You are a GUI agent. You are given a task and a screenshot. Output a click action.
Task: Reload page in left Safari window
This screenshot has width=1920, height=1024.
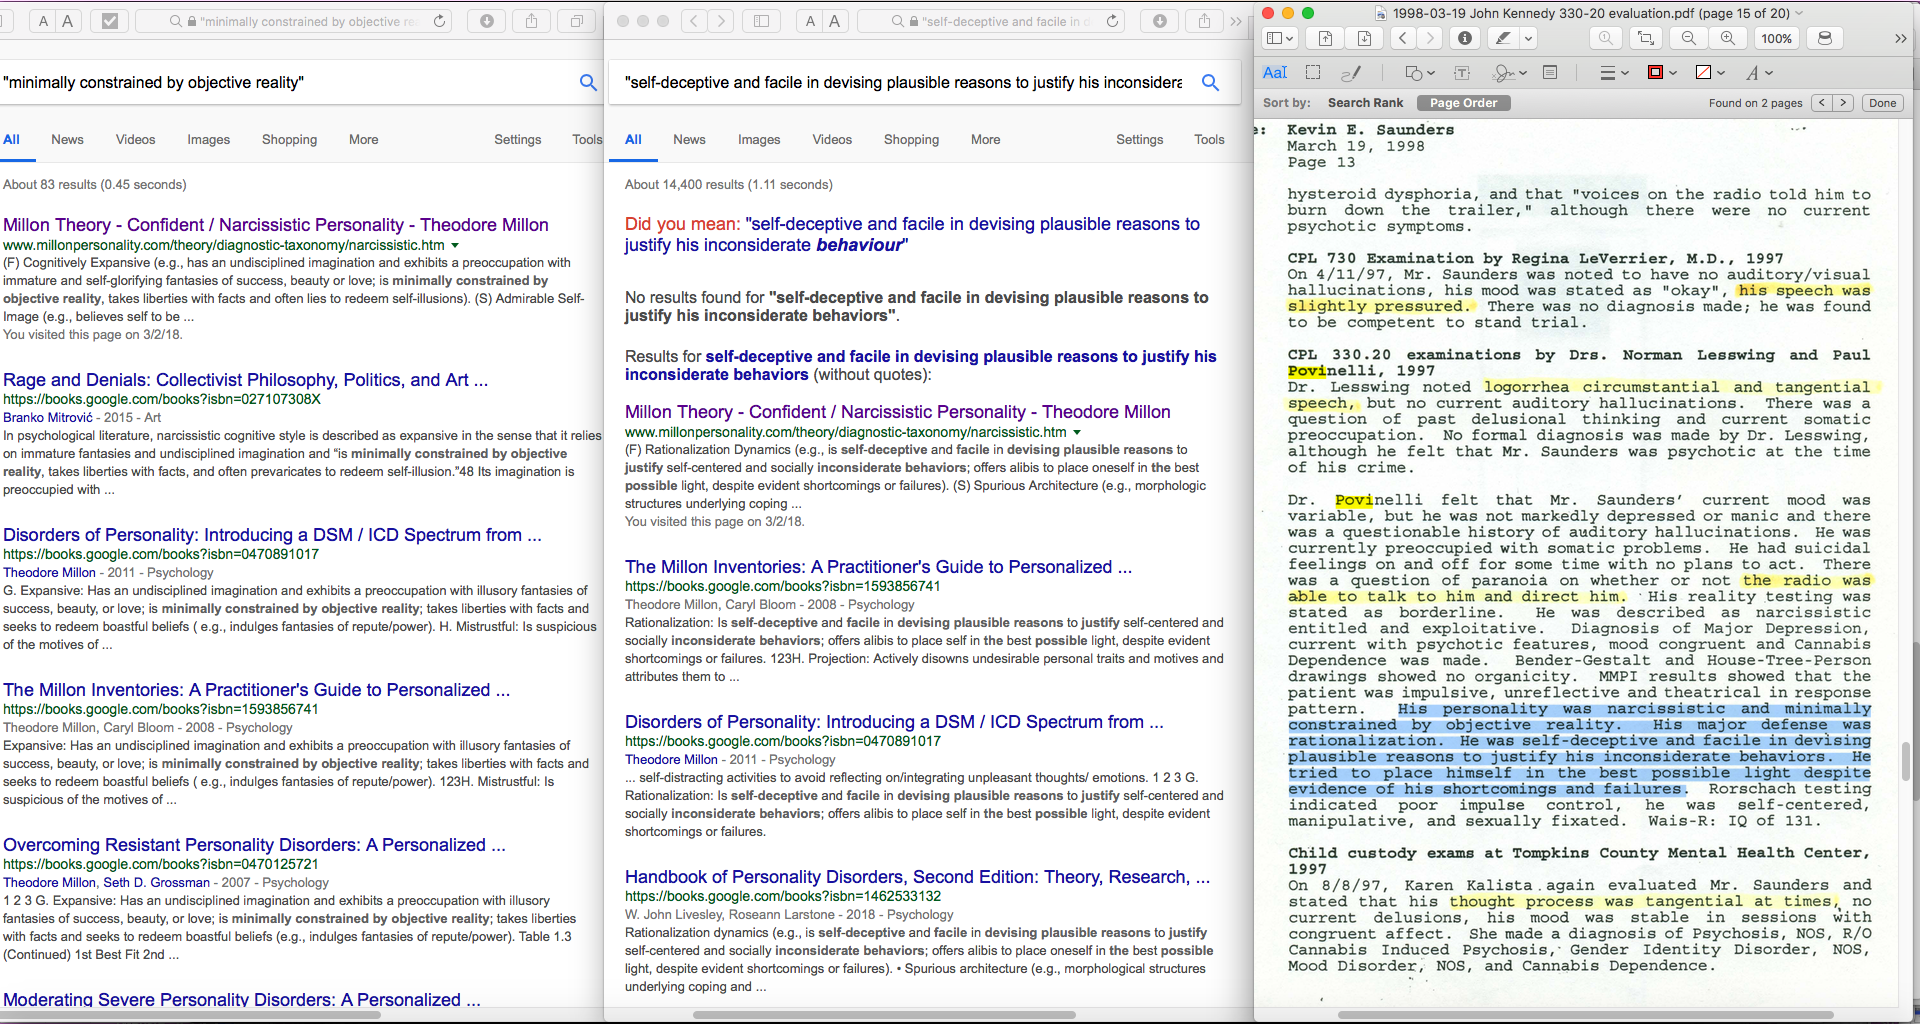click(439, 21)
